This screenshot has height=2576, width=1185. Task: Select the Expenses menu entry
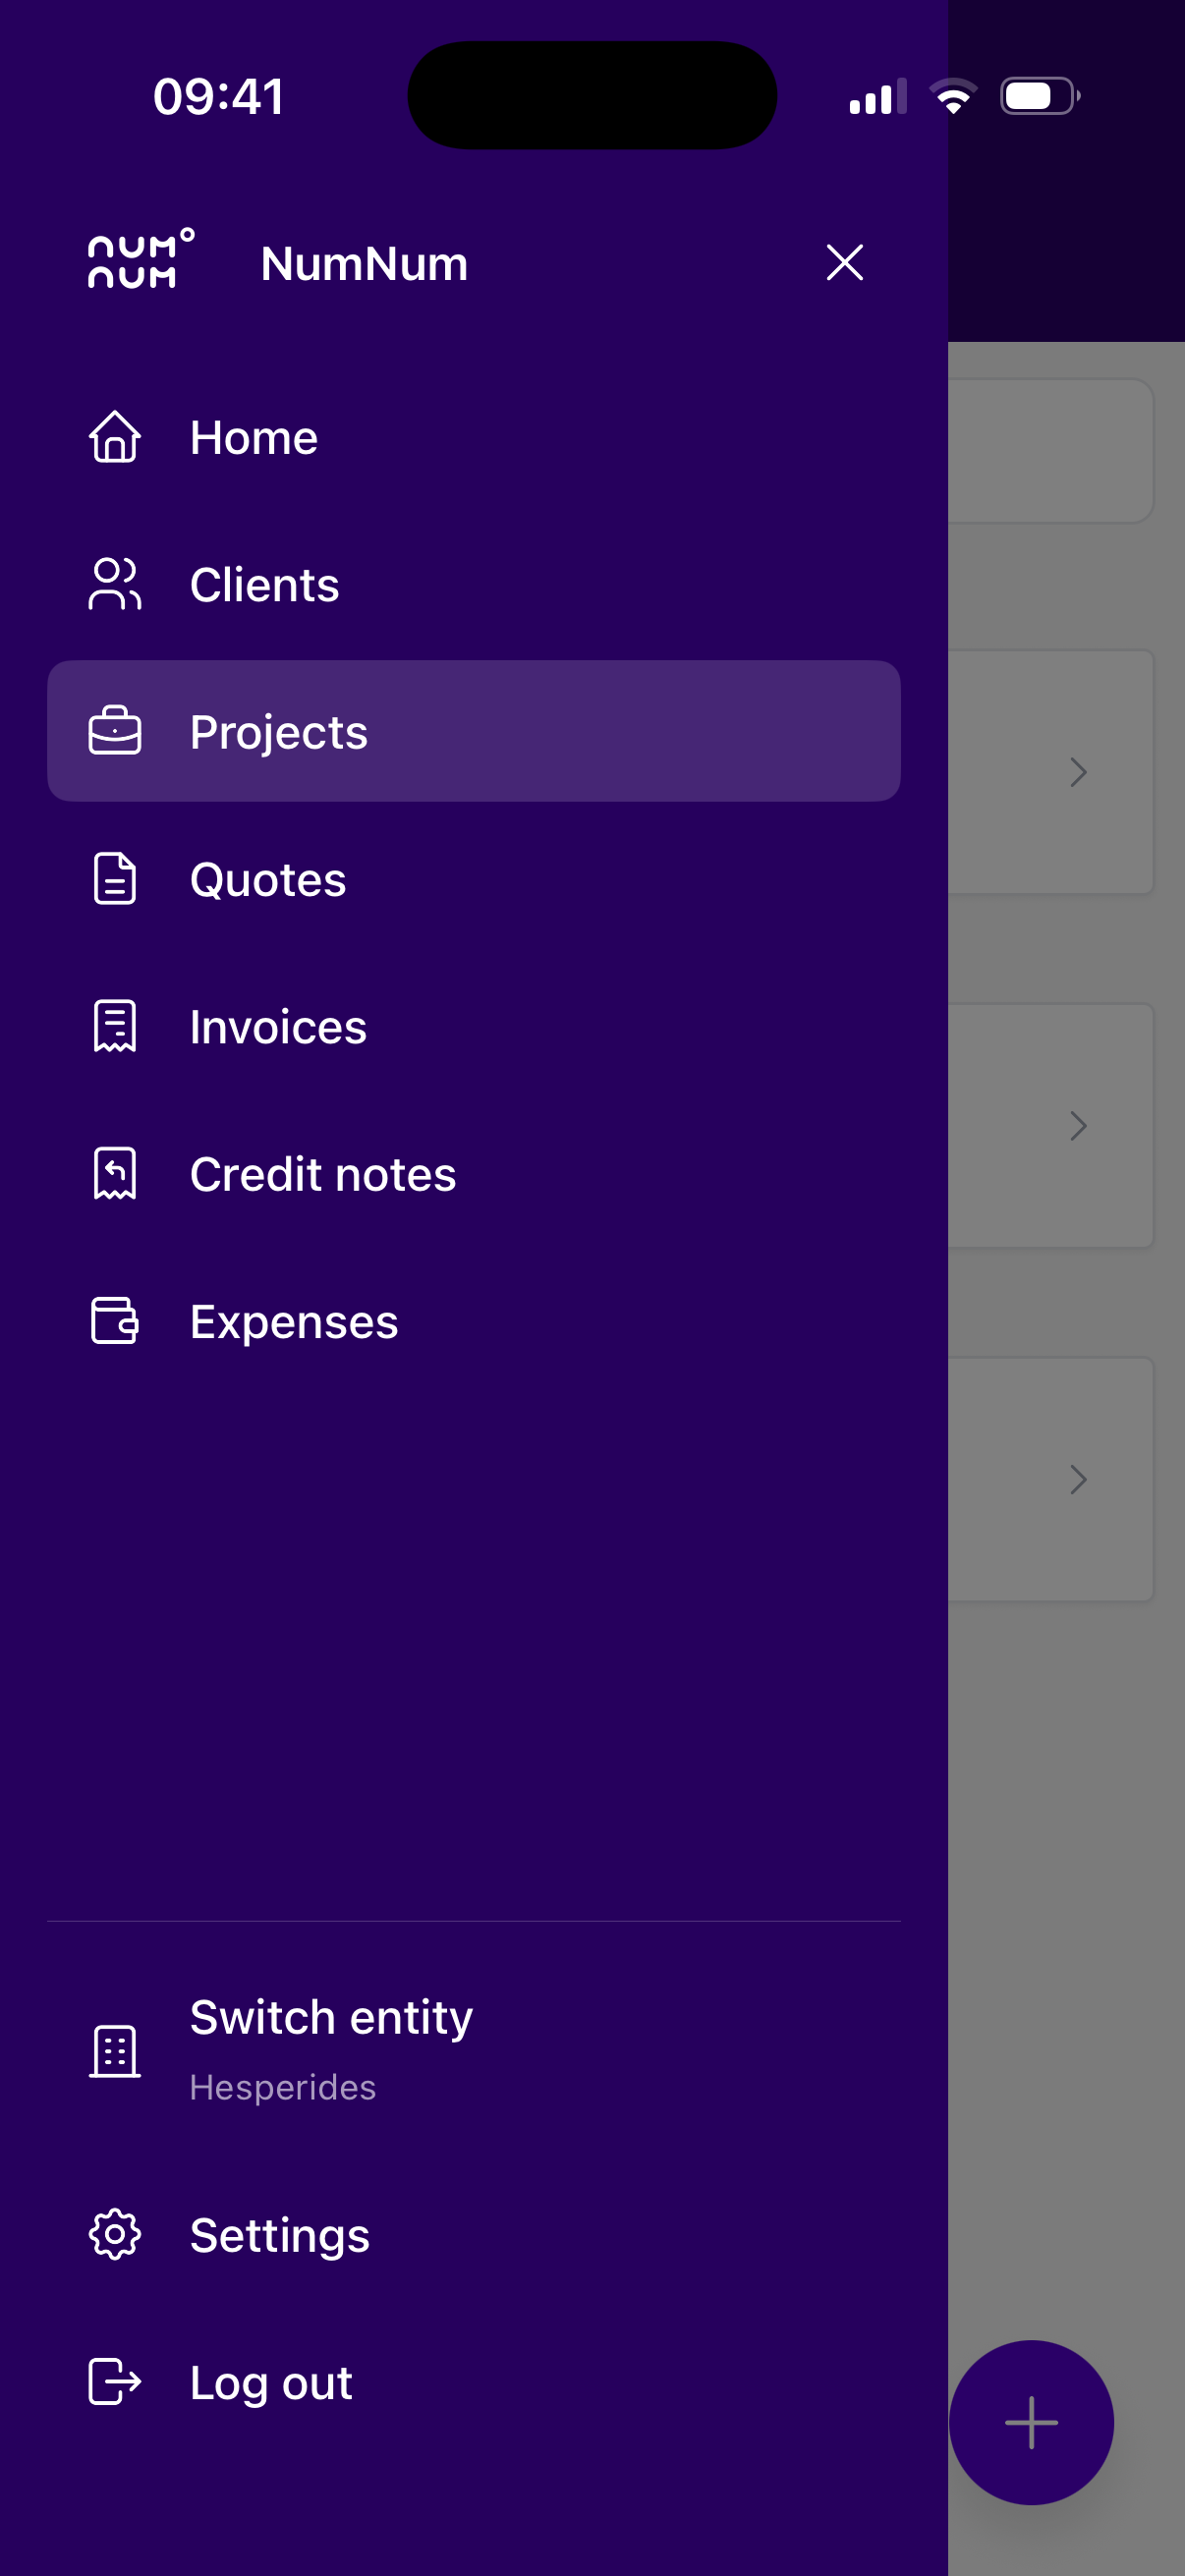(474, 1320)
